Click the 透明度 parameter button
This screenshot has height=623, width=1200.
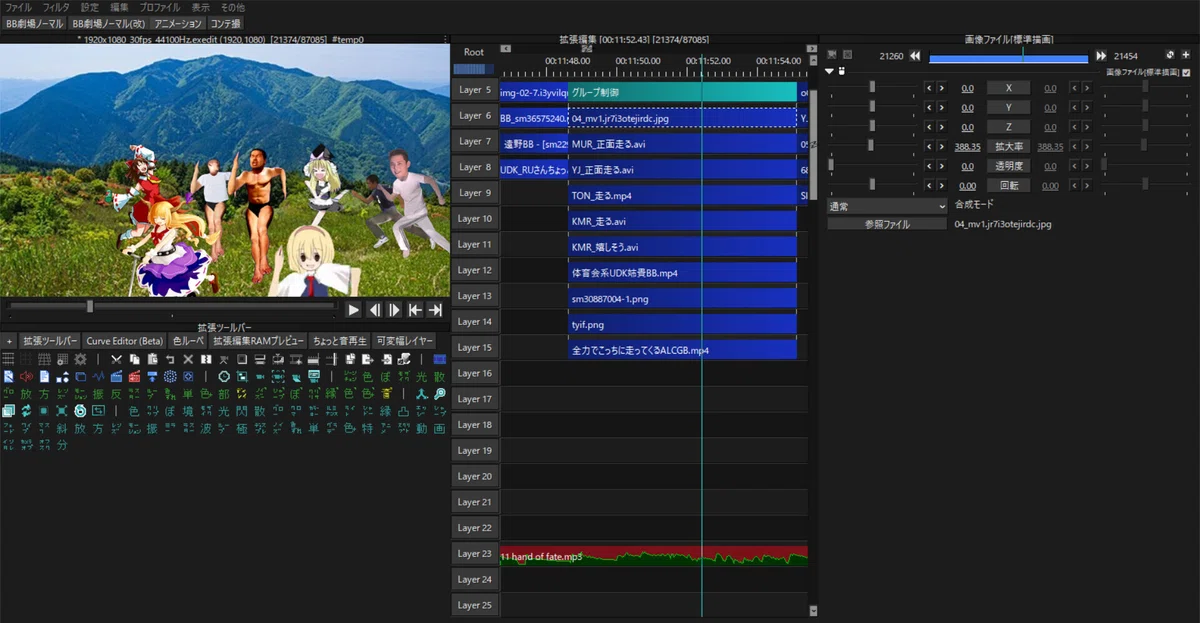pos(1008,166)
